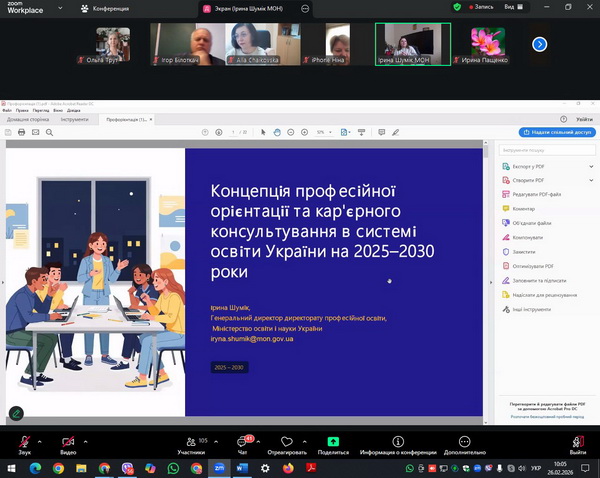This screenshot has width=600, height=478.
Task: Show next participants with the blue arrow
Action: 539,44
